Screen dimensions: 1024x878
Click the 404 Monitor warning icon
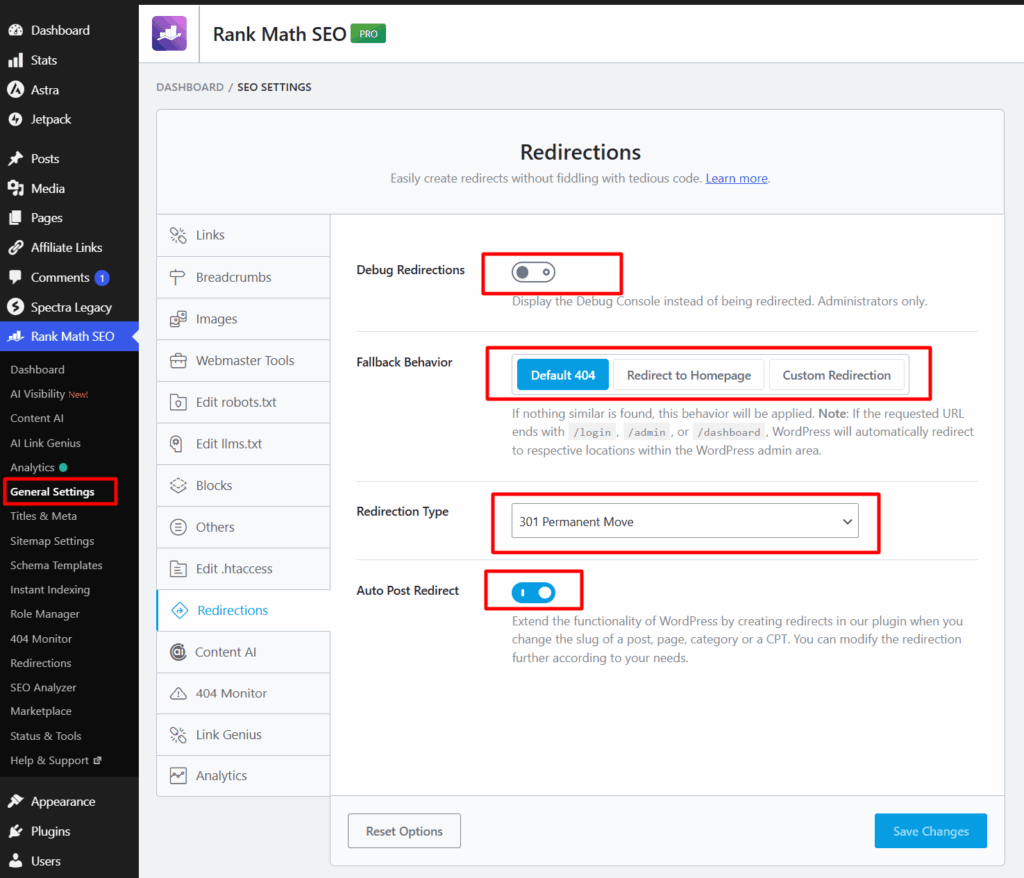[178, 694]
